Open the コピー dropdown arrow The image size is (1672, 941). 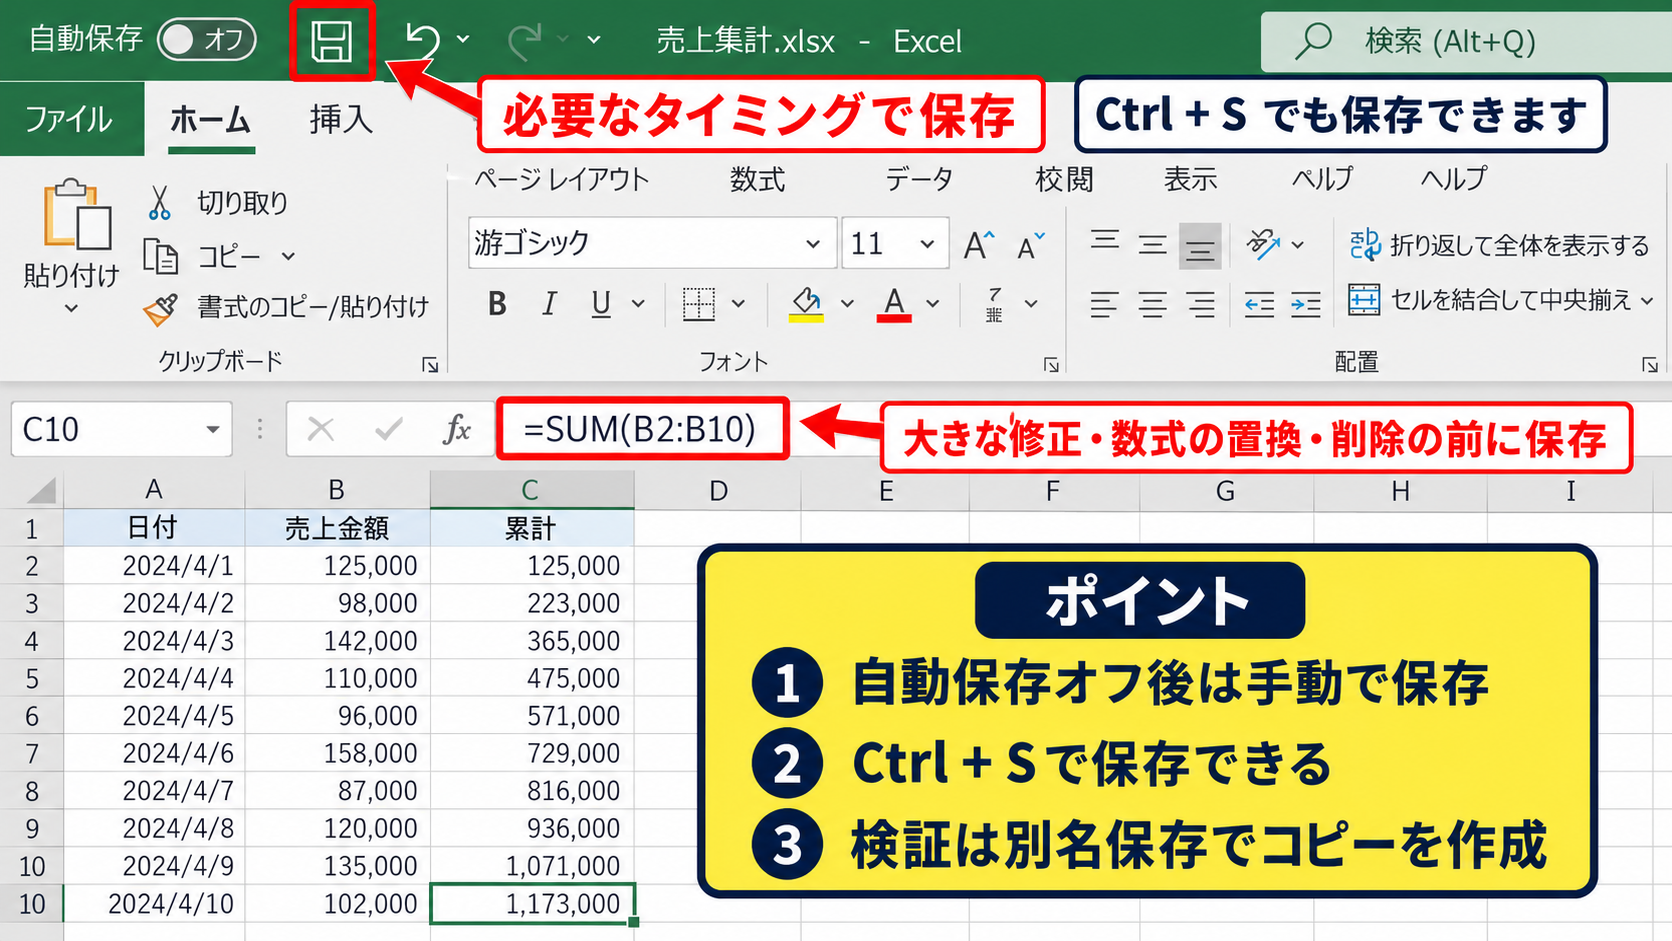[288, 257]
